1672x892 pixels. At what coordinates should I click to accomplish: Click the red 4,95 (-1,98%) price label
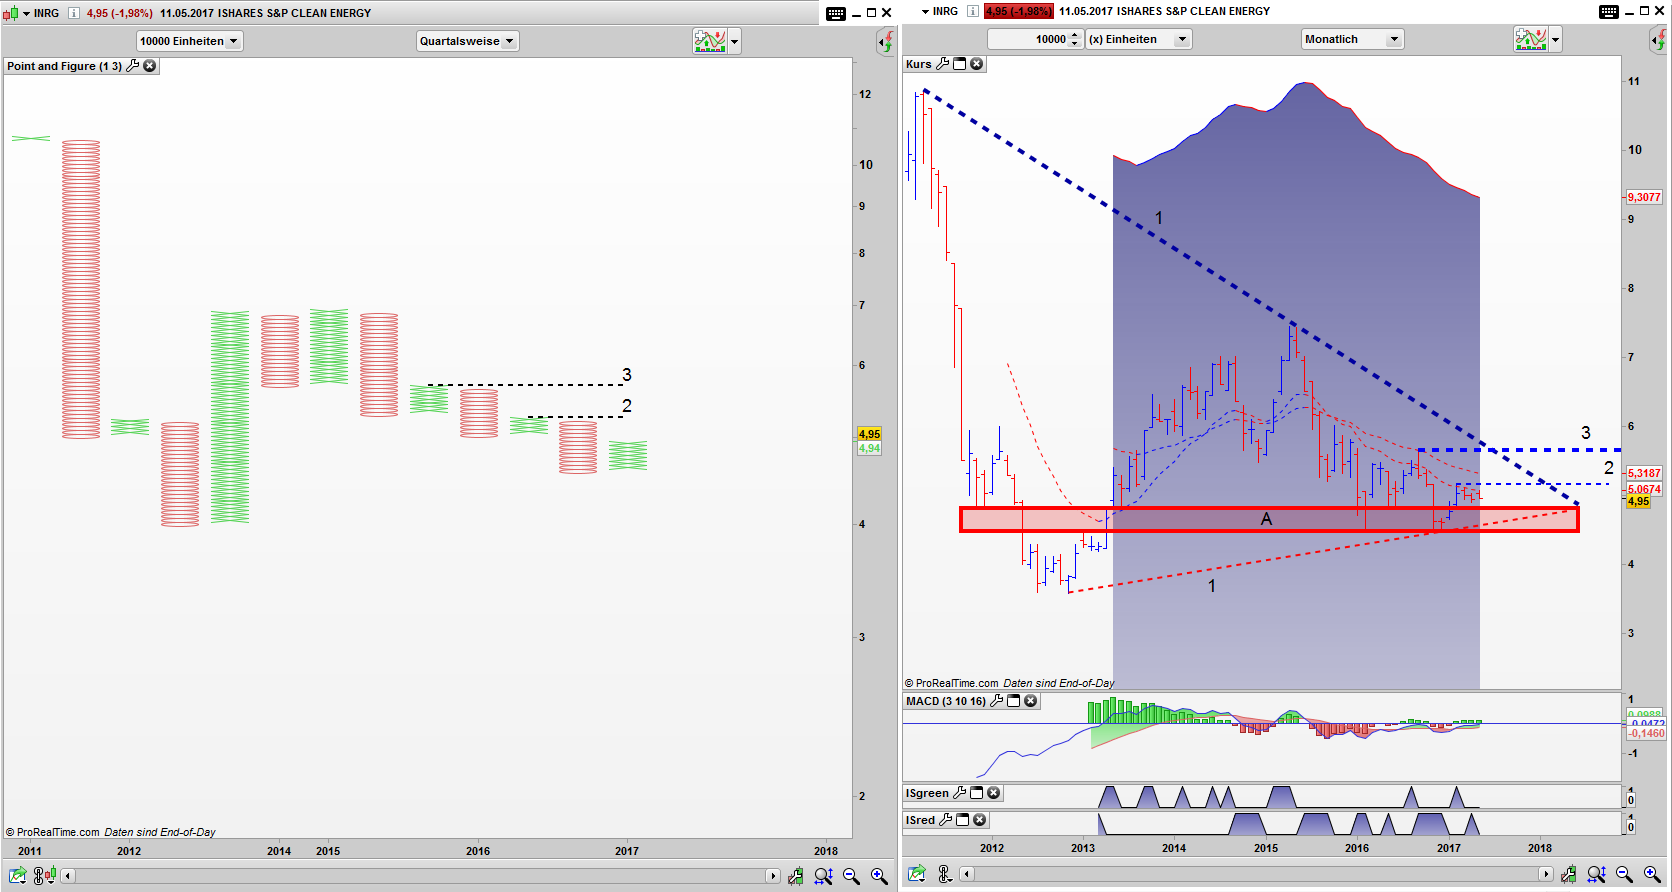click(1018, 12)
